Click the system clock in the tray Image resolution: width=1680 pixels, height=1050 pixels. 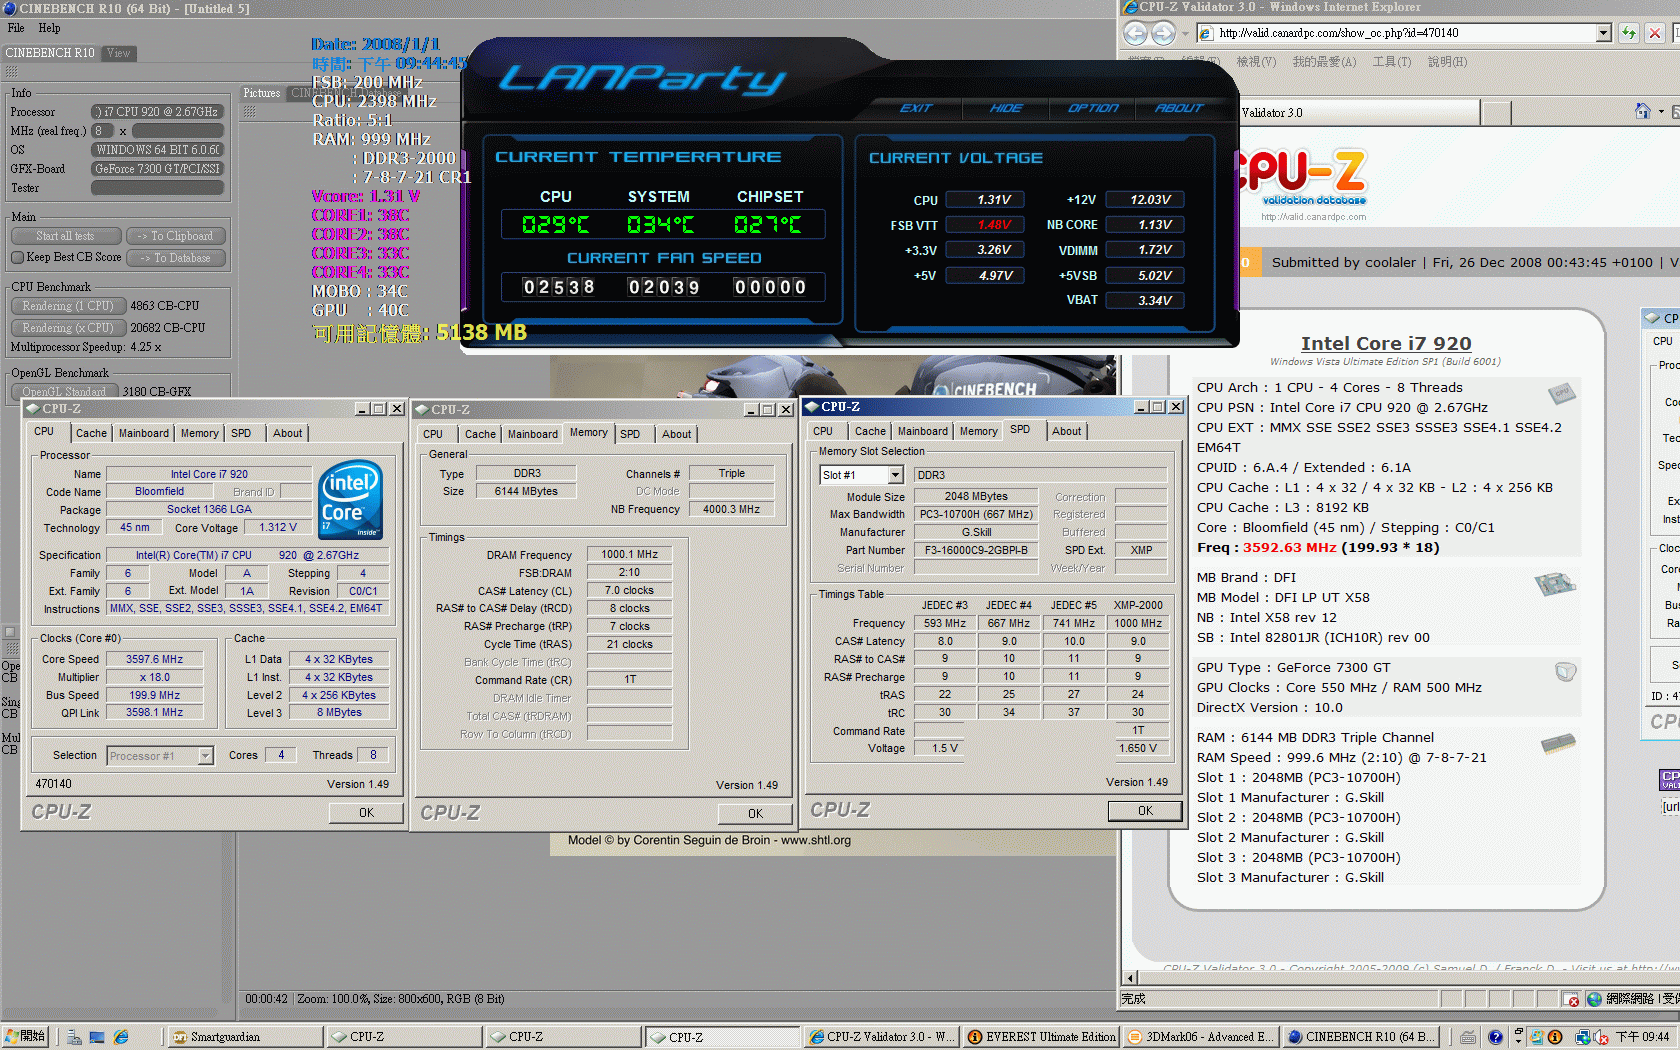1642,1037
